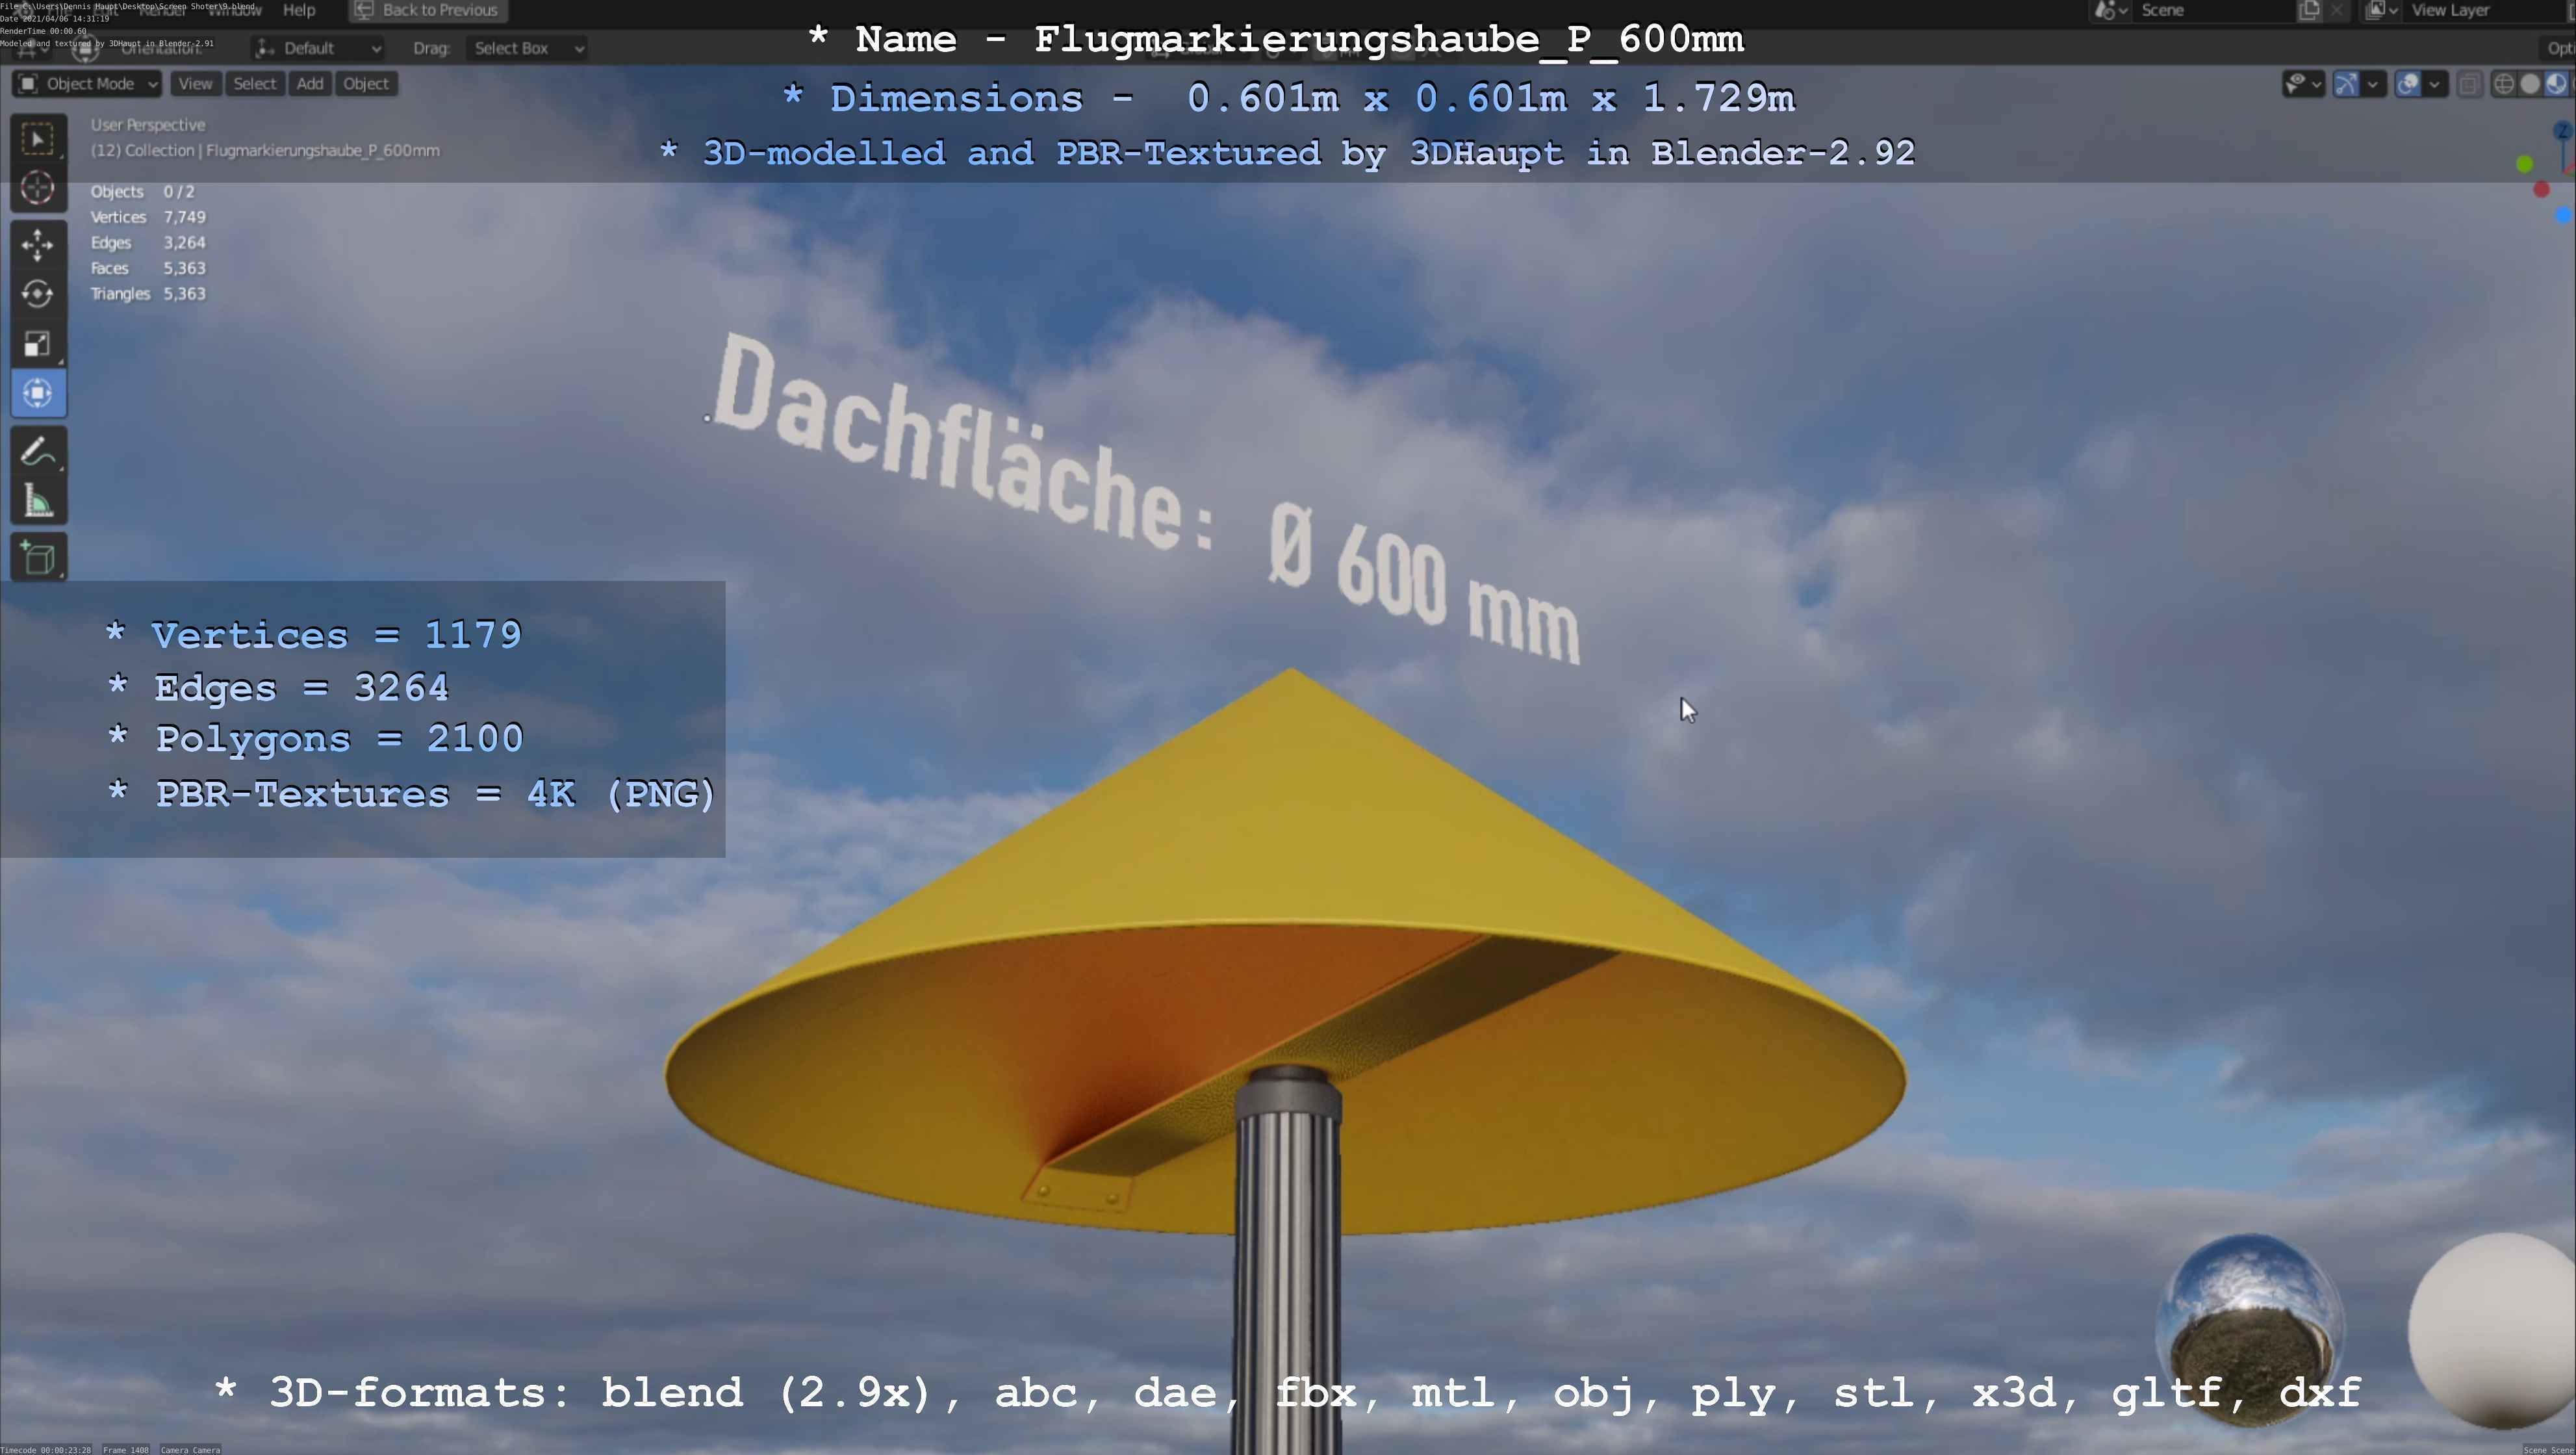Click the Z axis gizmo handle
Screen dimensions: 2576x1455
[2563, 130]
